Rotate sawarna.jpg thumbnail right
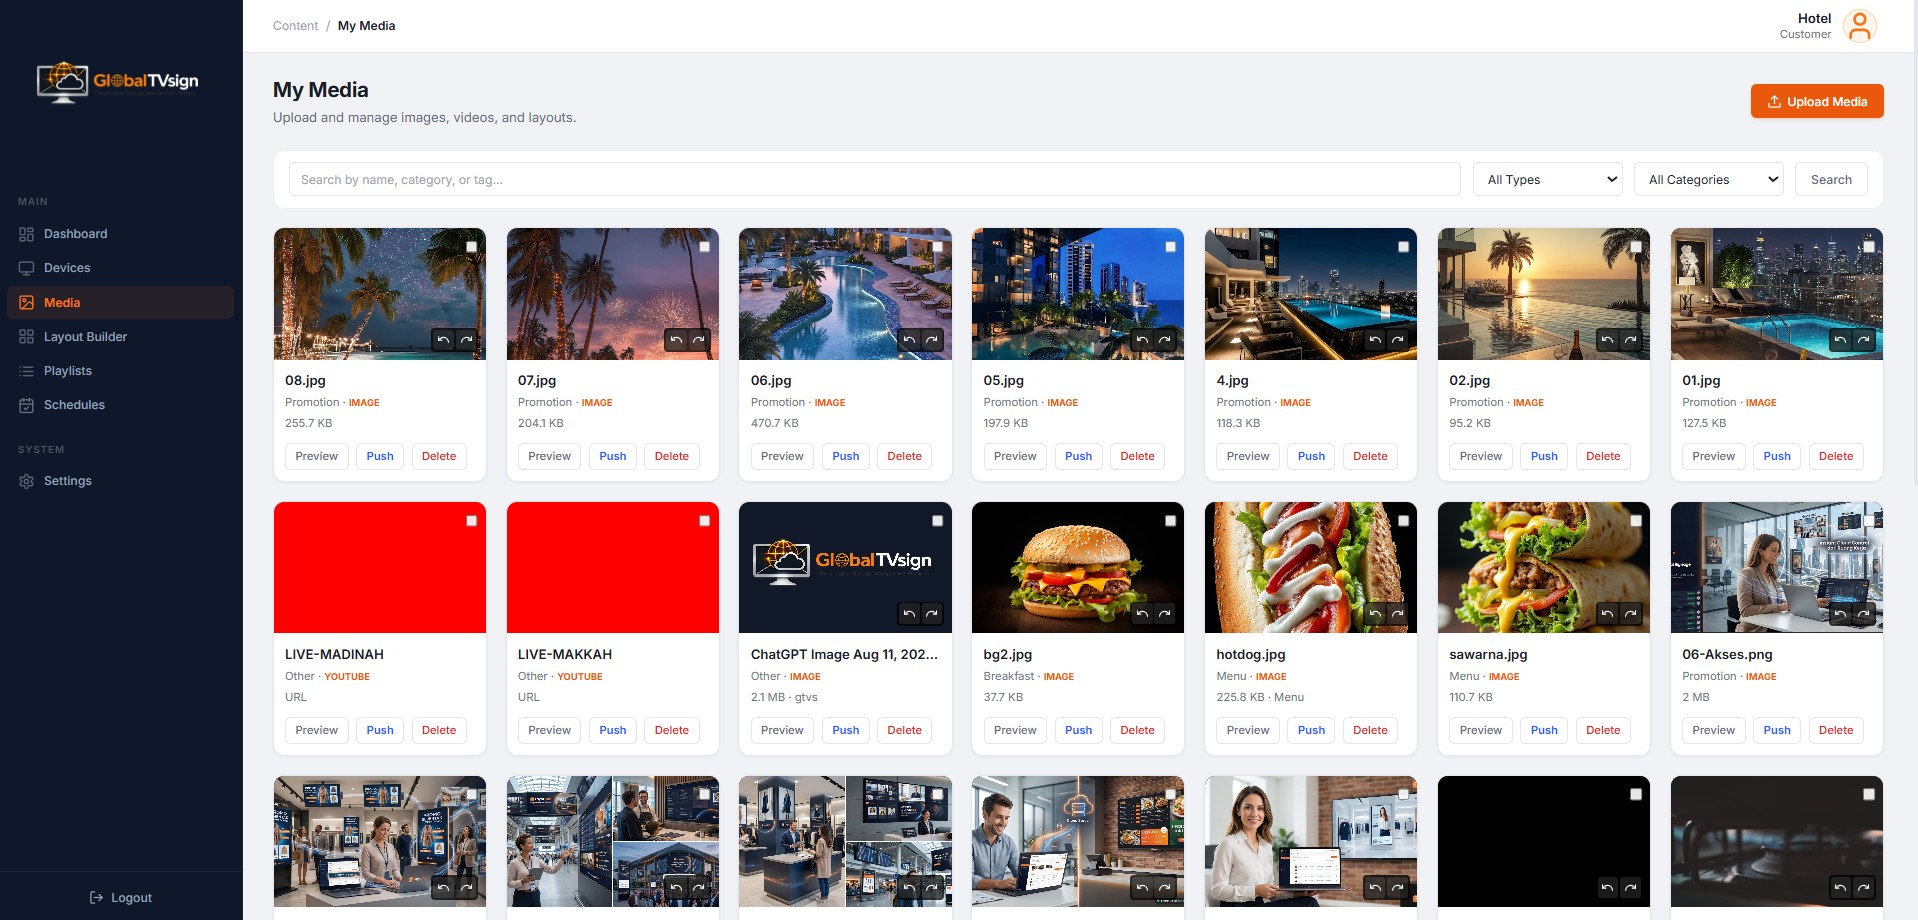Viewport: 1918px width, 920px height. pyautogui.click(x=1631, y=614)
